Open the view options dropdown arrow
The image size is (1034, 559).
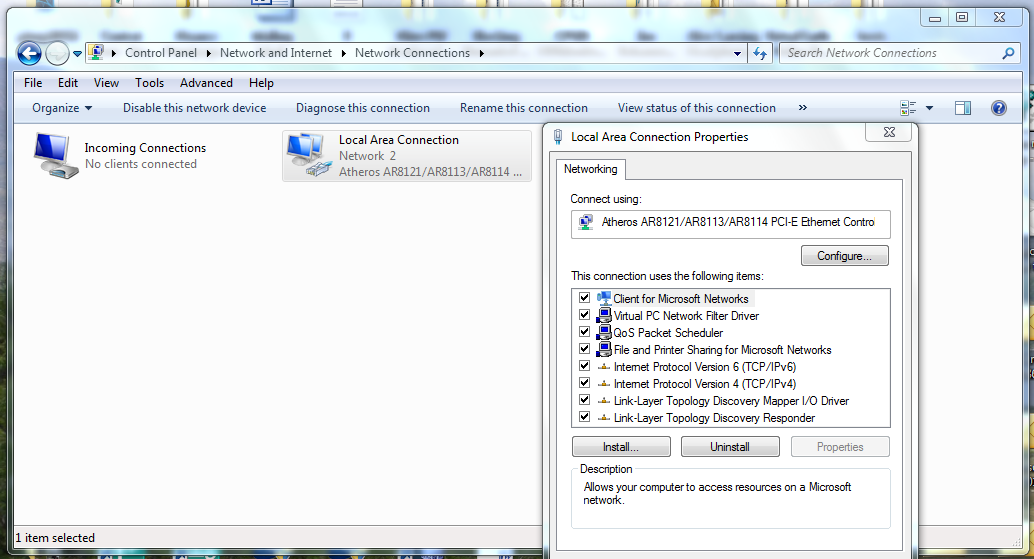(x=929, y=108)
